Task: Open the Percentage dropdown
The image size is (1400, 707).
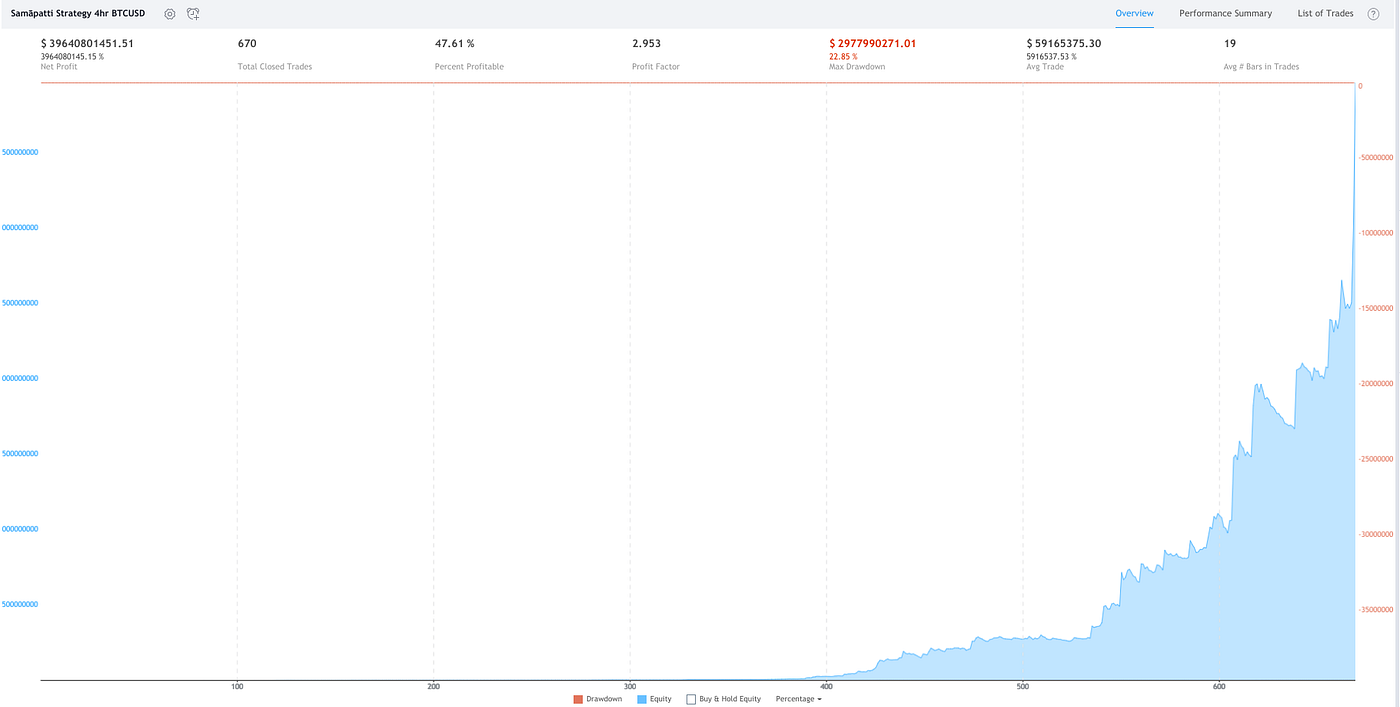Action: tap(799, 699)
